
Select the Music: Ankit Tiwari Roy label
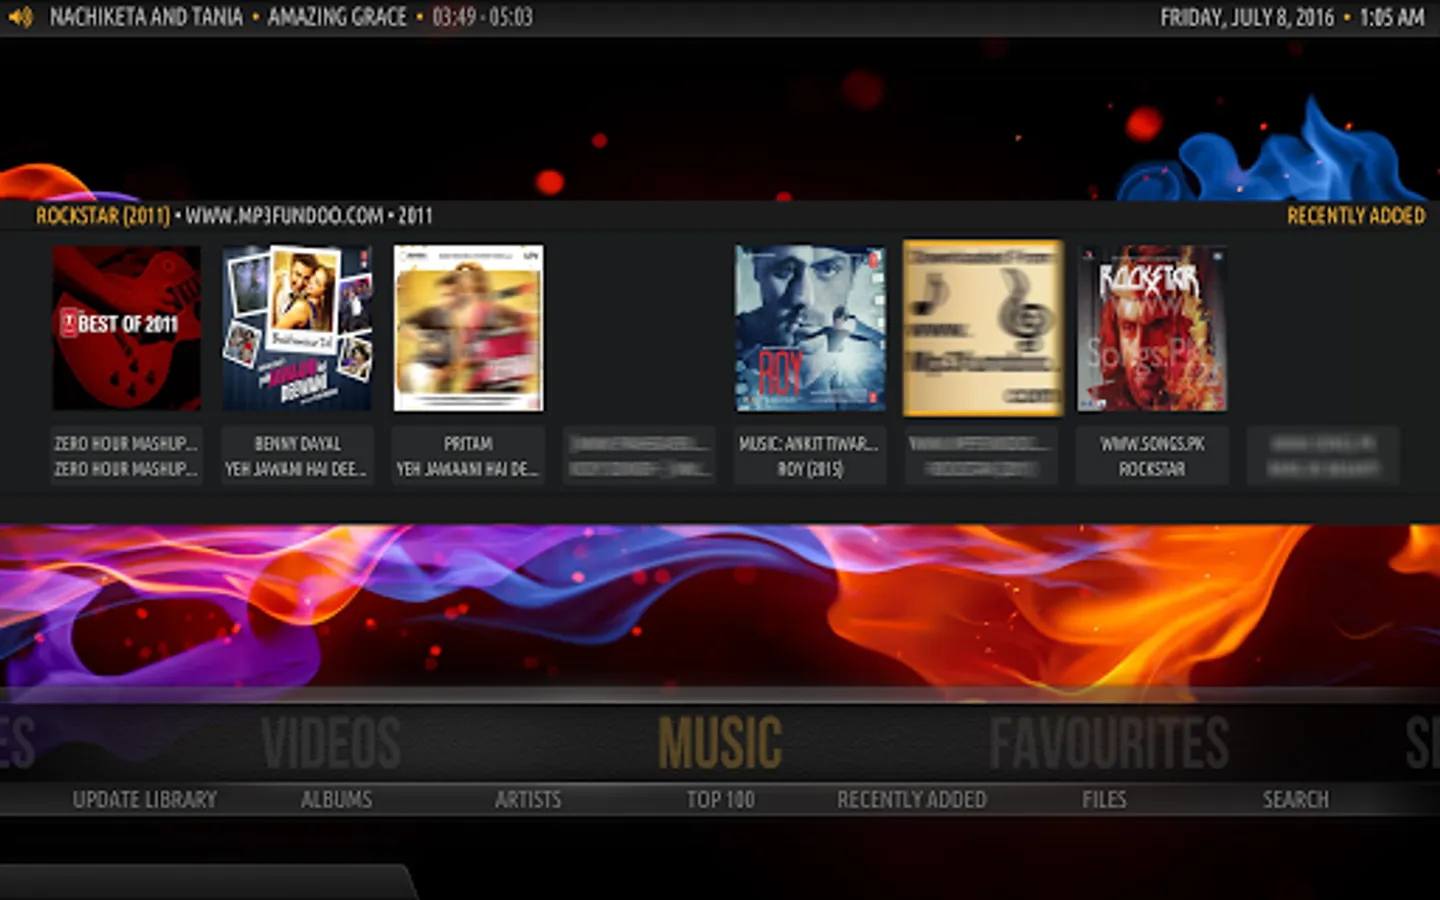pos(810,456)
